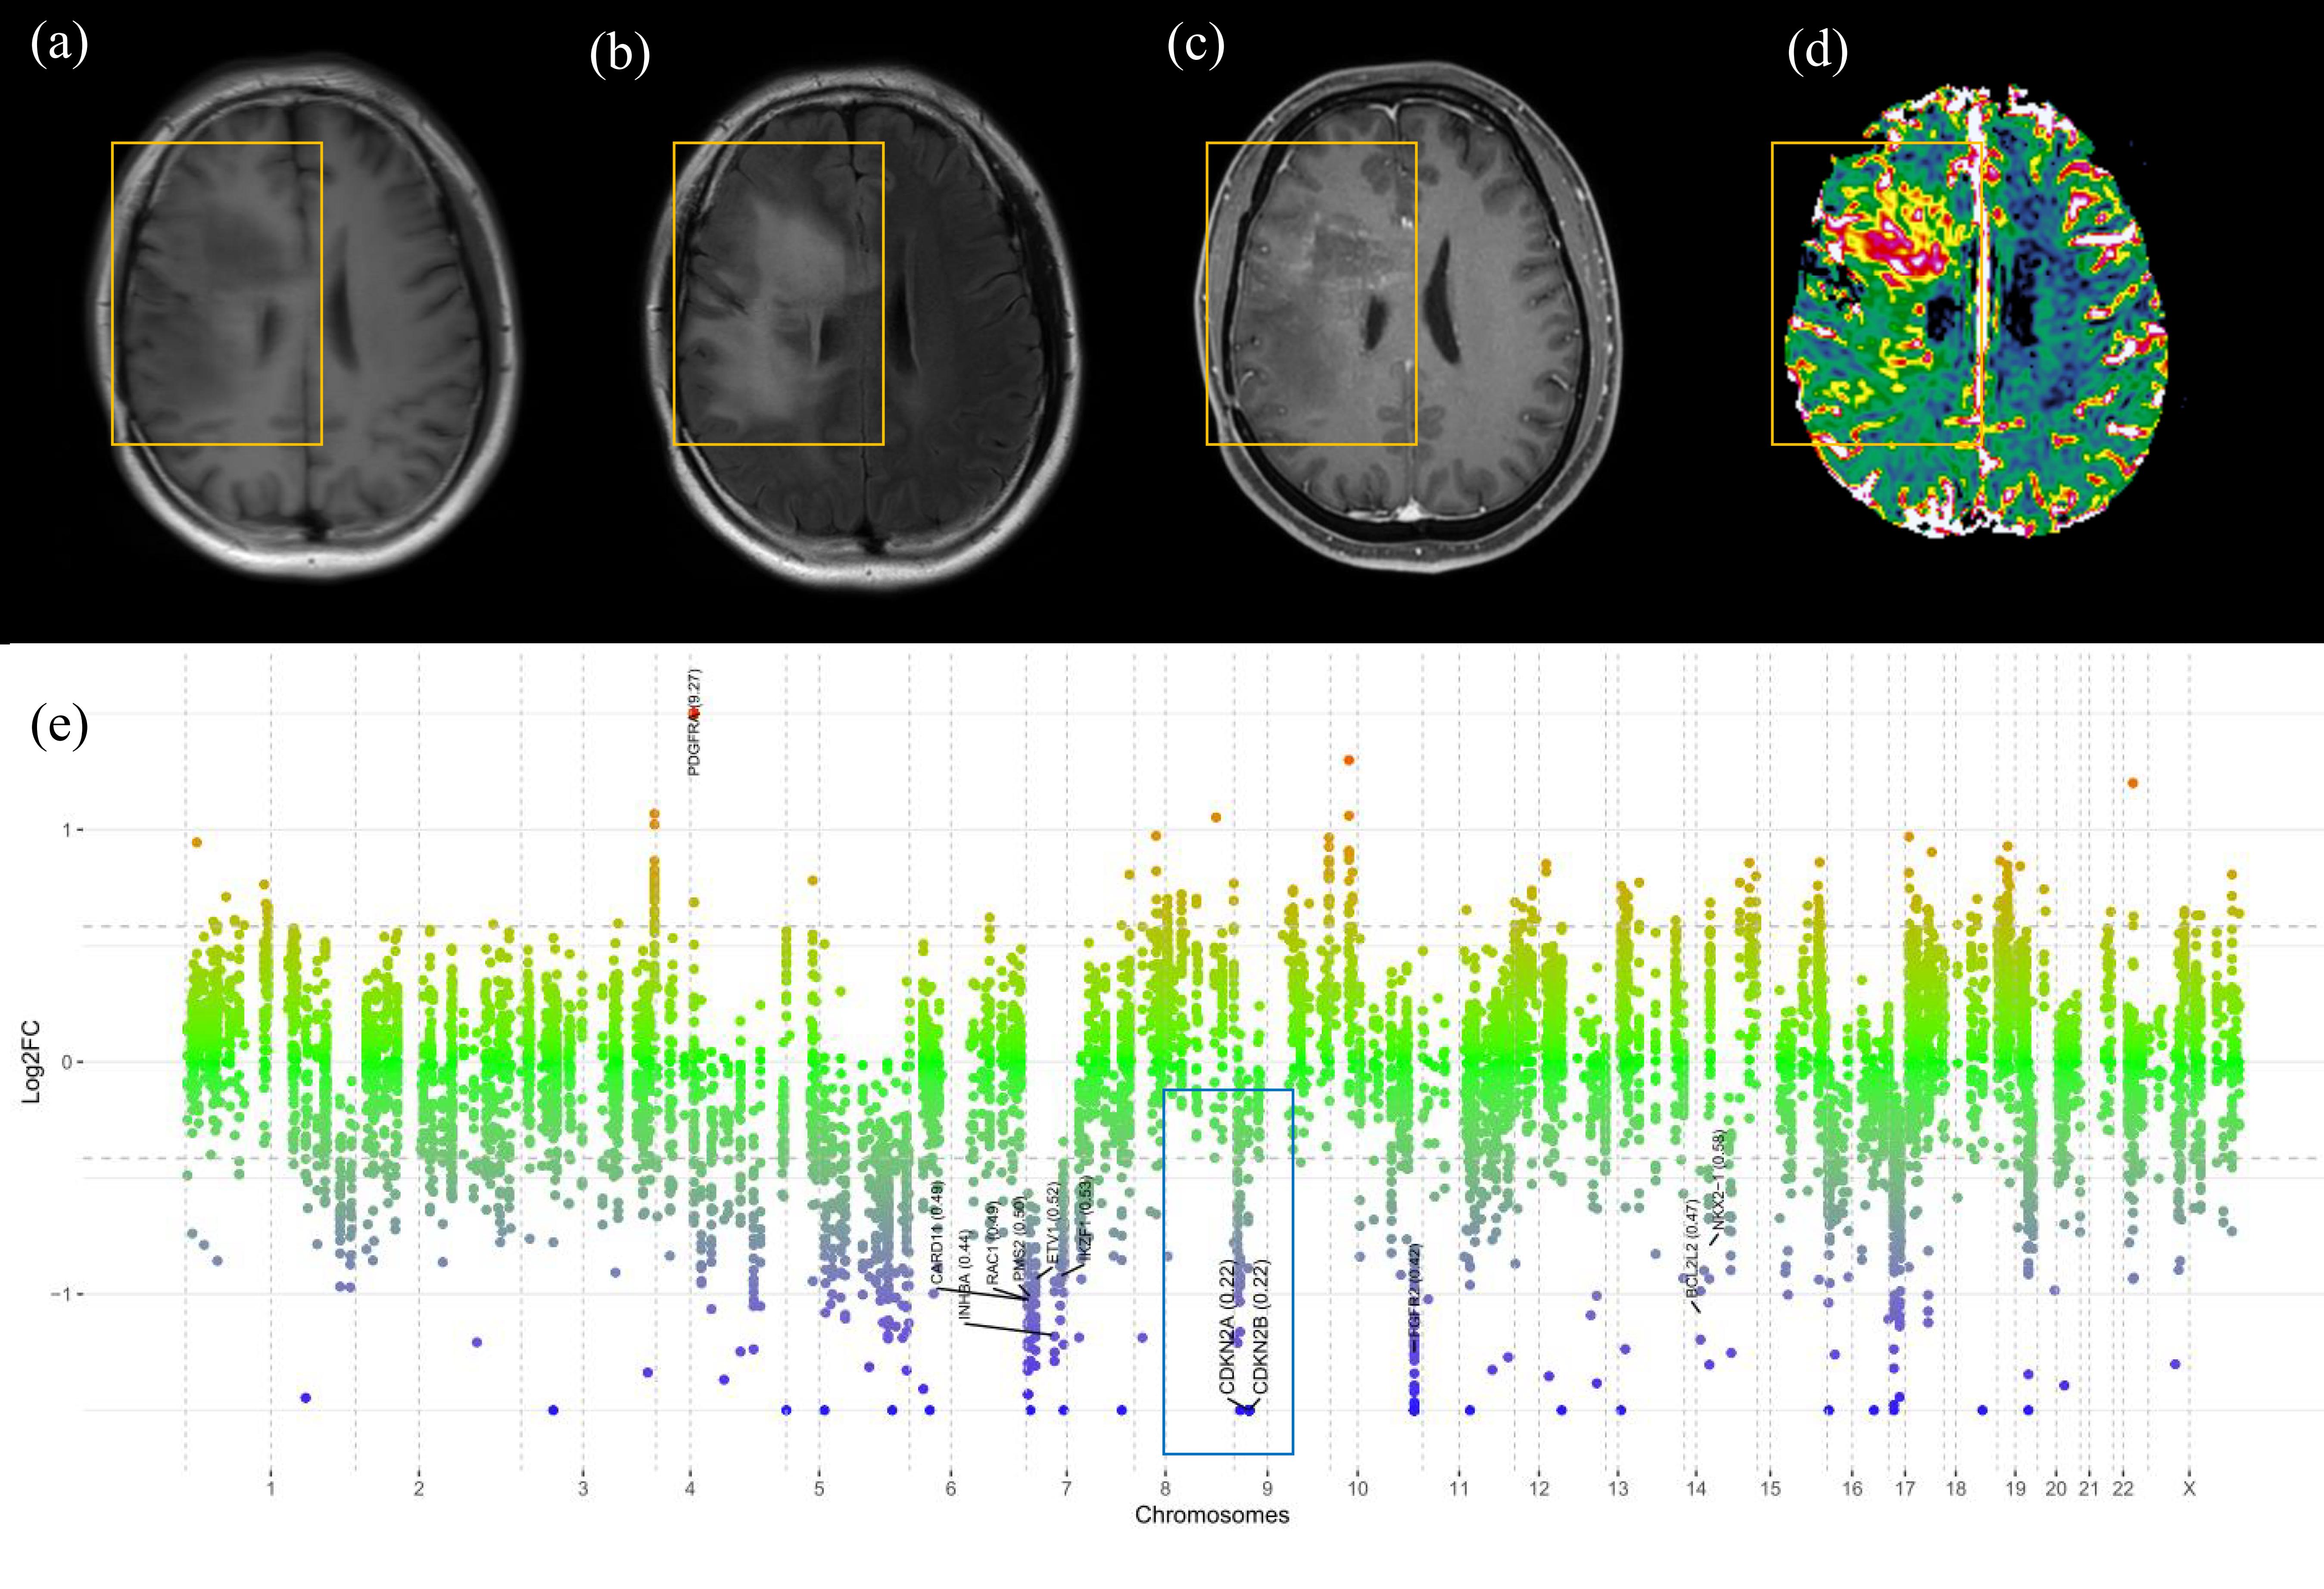
Task: Click the Log2FC y-axis title
Action: point(32,1062)
